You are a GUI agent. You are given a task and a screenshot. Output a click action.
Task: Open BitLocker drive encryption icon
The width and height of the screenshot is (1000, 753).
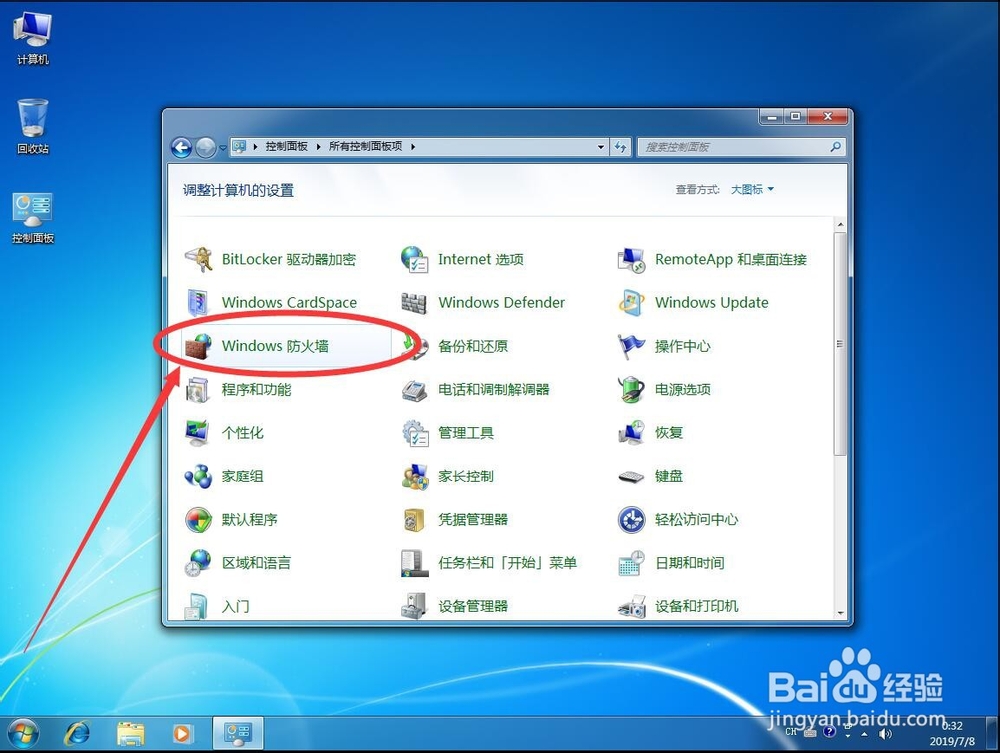199,260
